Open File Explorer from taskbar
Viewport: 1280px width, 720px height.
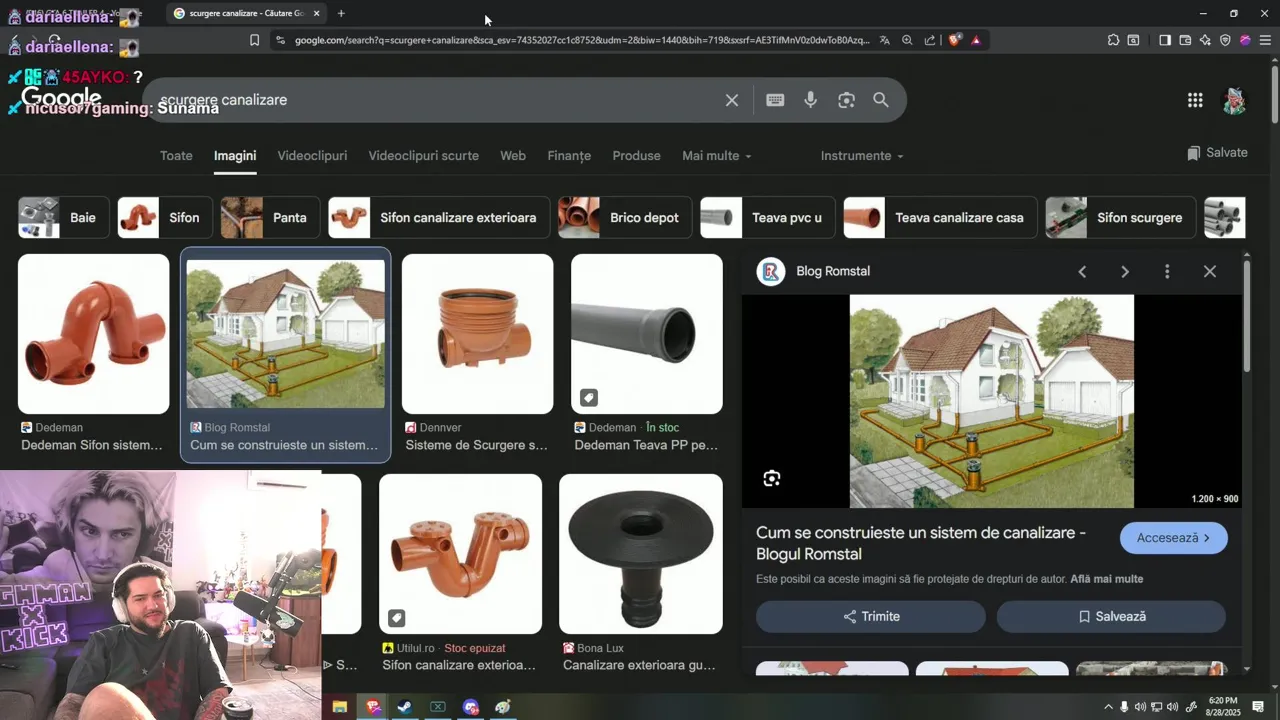340,707
